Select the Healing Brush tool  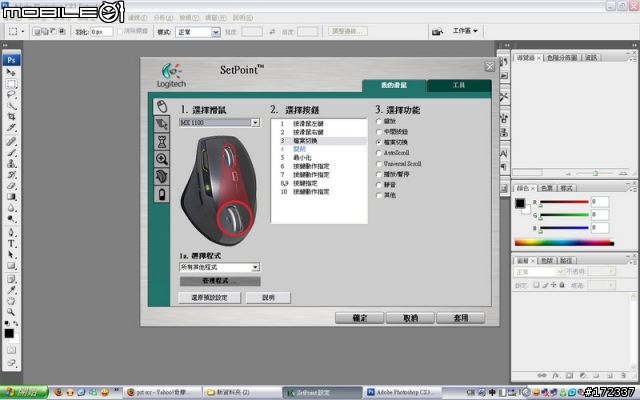pyautogui.click(x=11, y=142)
